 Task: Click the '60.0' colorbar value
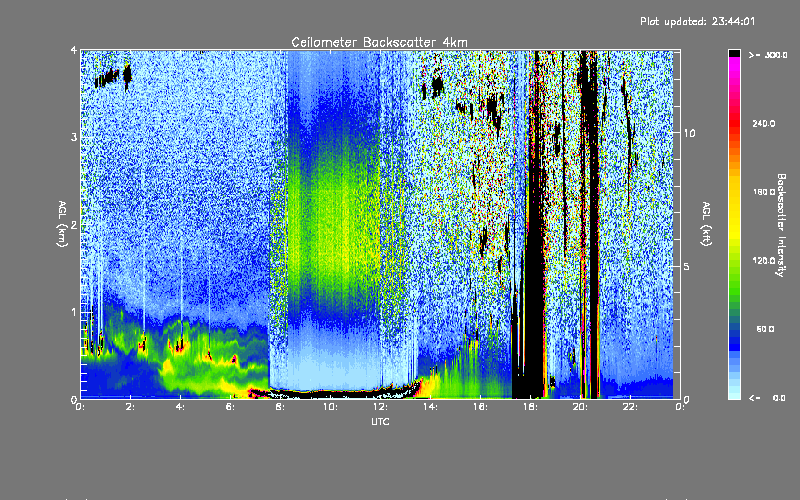pos(765,329)
